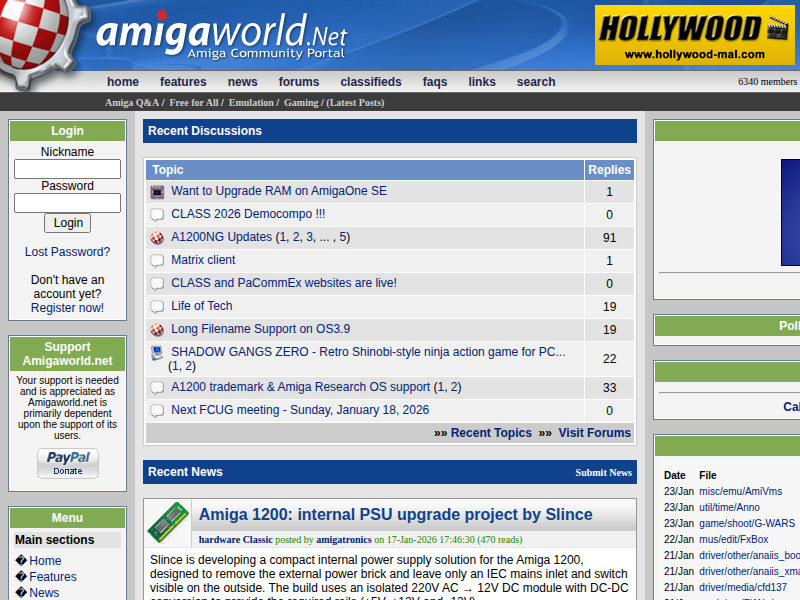Open the News link in Main sections
Viewport: 800px width, 600px height.
(44, 593)
